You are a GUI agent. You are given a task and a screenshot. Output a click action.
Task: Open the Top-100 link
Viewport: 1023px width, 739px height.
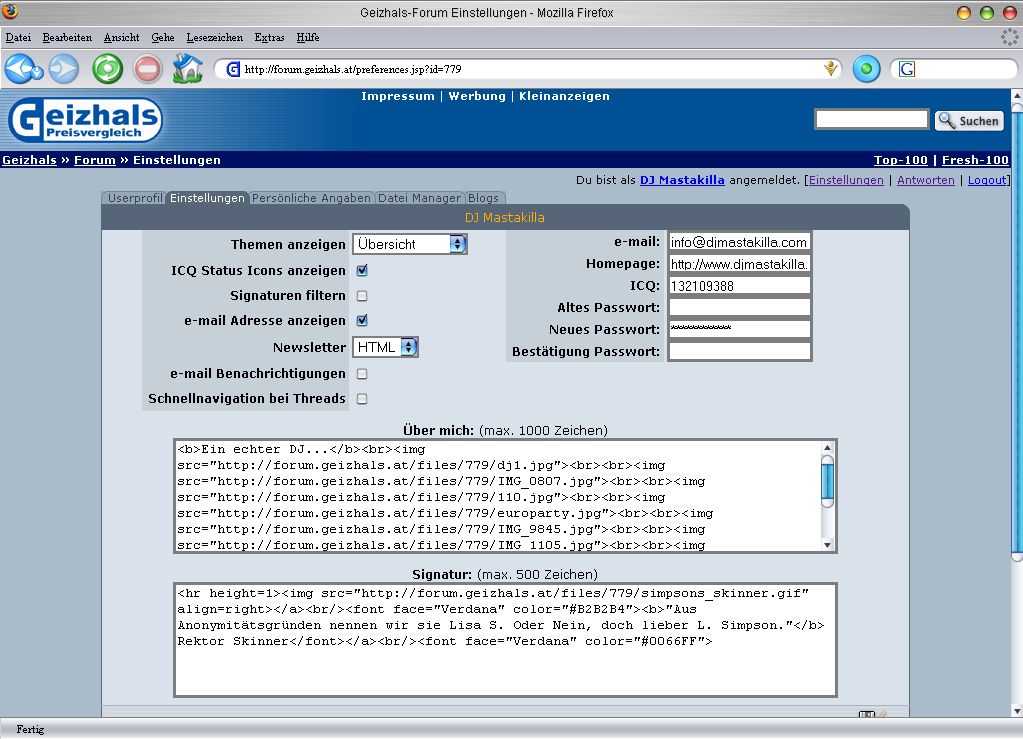tap(900, 160)
